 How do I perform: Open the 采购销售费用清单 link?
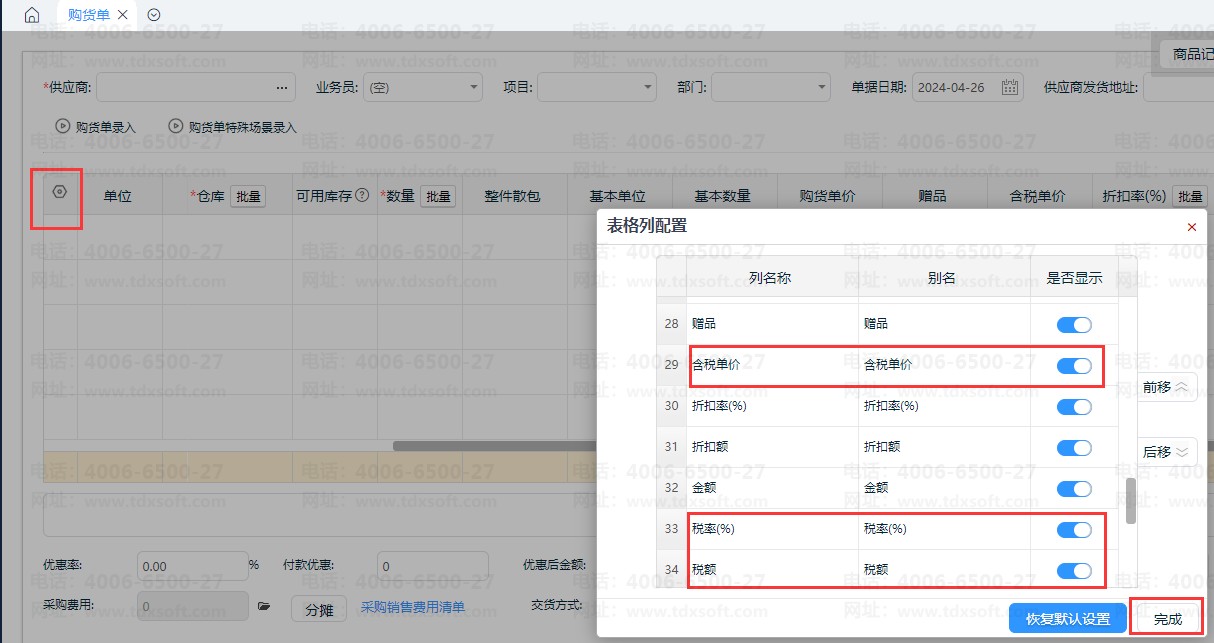pos(412,607)
